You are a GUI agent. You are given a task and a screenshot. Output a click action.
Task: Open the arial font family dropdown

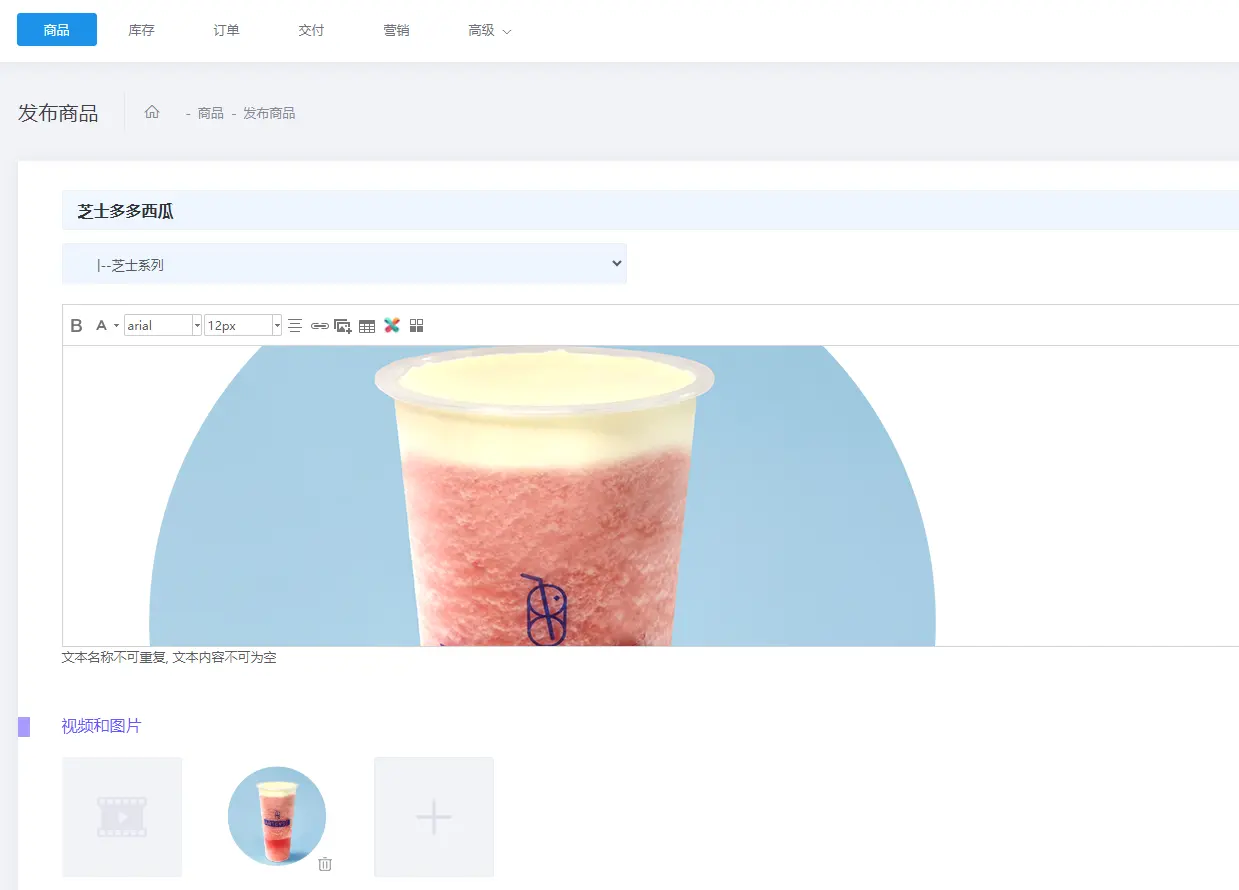163,326
